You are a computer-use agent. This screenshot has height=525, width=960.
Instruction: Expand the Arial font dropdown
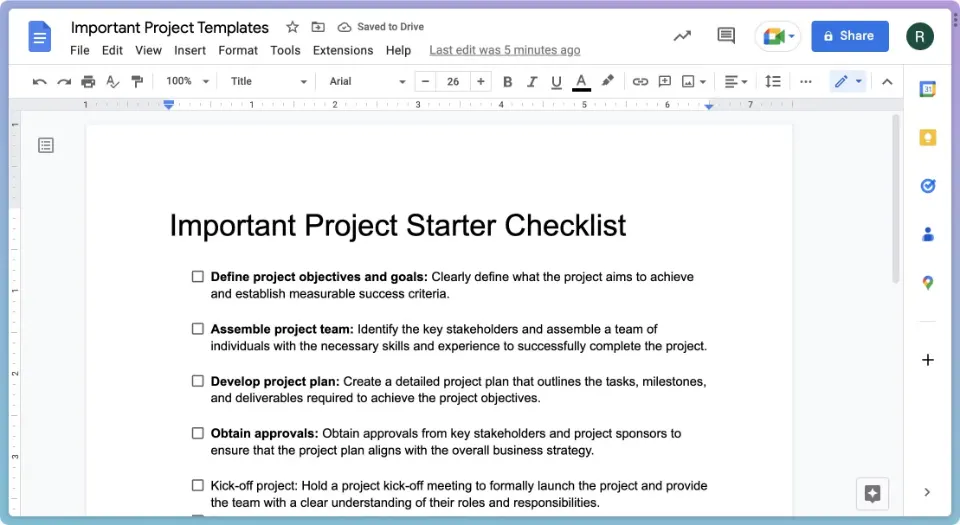[x=367, y=81]
